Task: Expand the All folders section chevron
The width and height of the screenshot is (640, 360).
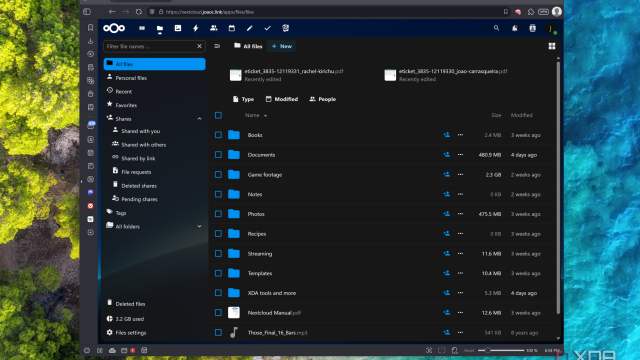Action: click(x=199, y=226)
